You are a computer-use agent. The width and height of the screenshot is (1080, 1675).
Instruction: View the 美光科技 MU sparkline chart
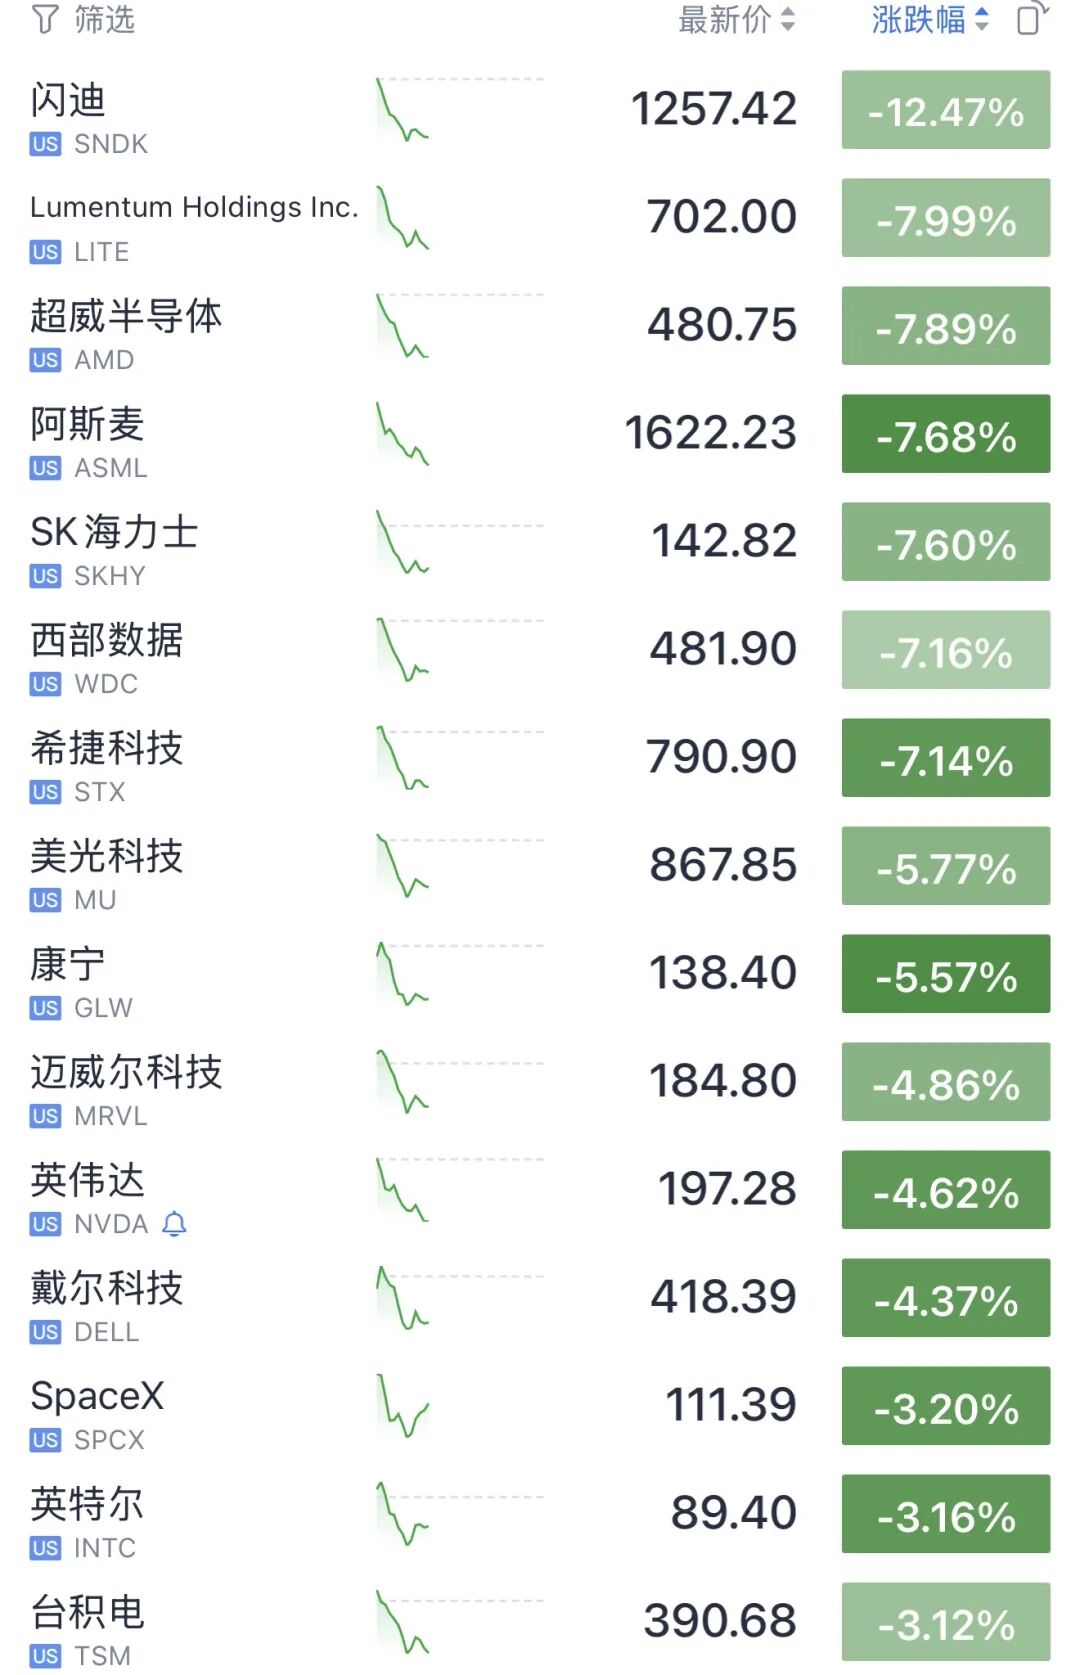[x=460, y=866]
